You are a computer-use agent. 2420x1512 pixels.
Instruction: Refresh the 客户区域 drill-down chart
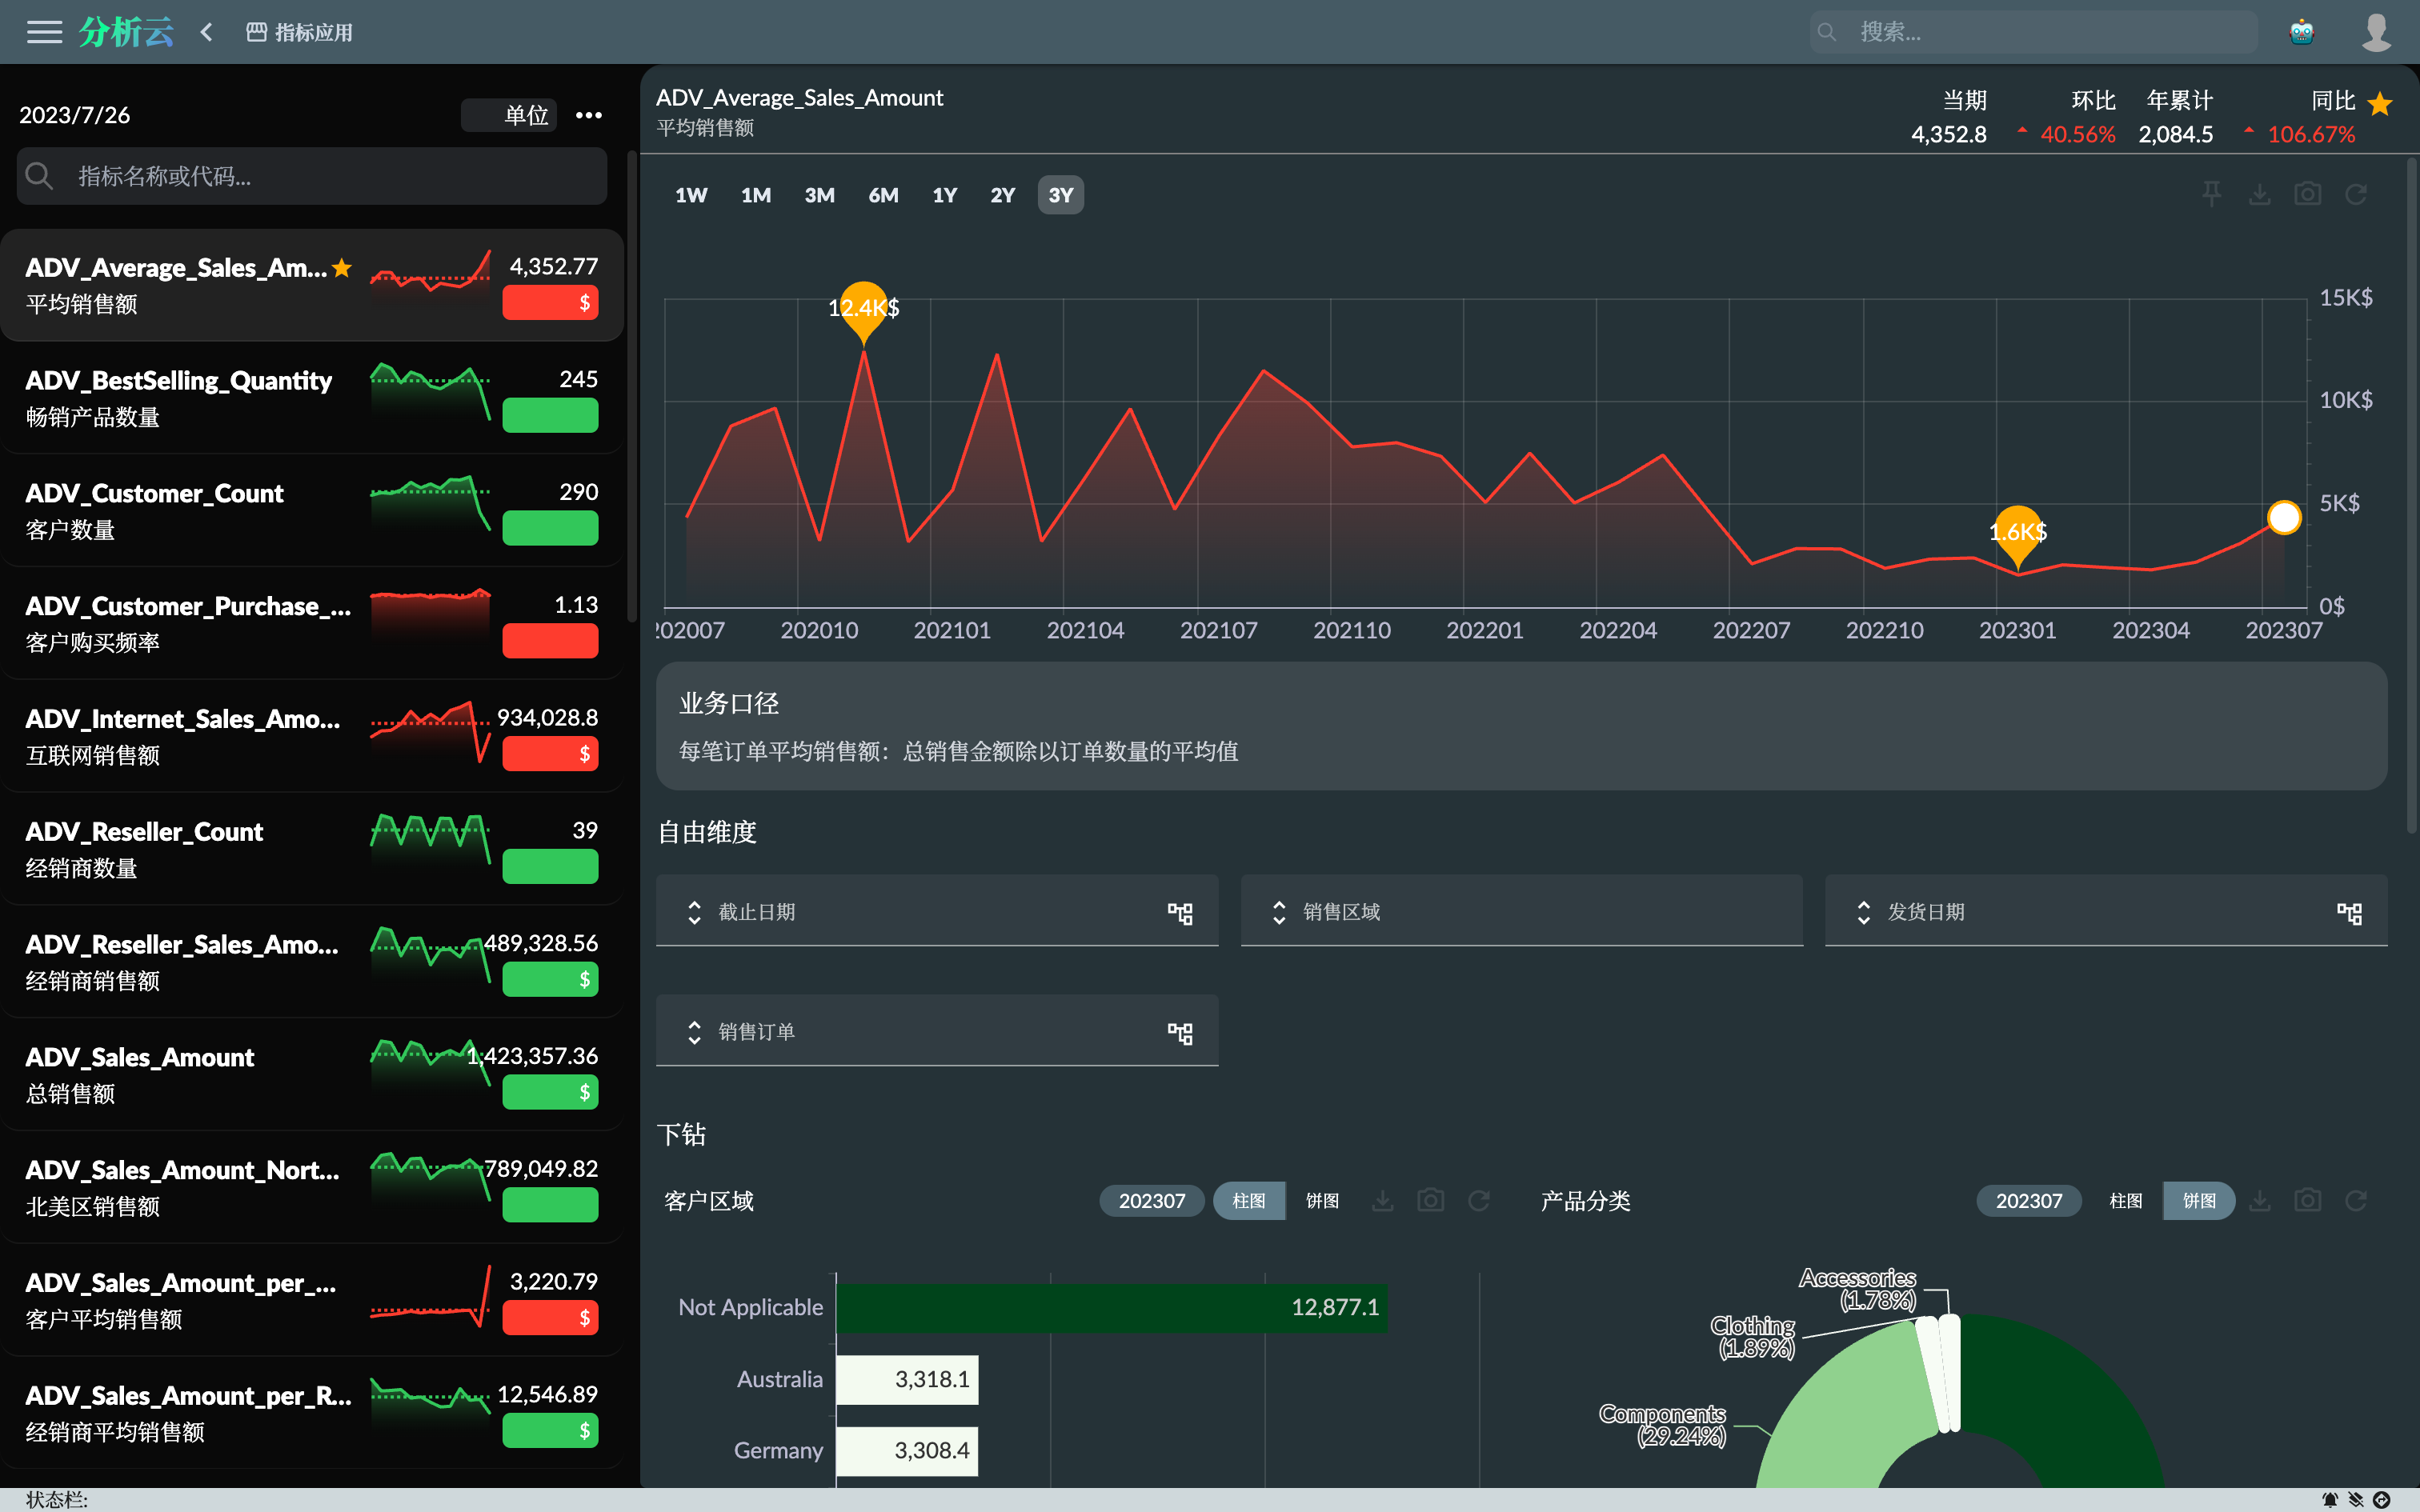point(1479,1201)
